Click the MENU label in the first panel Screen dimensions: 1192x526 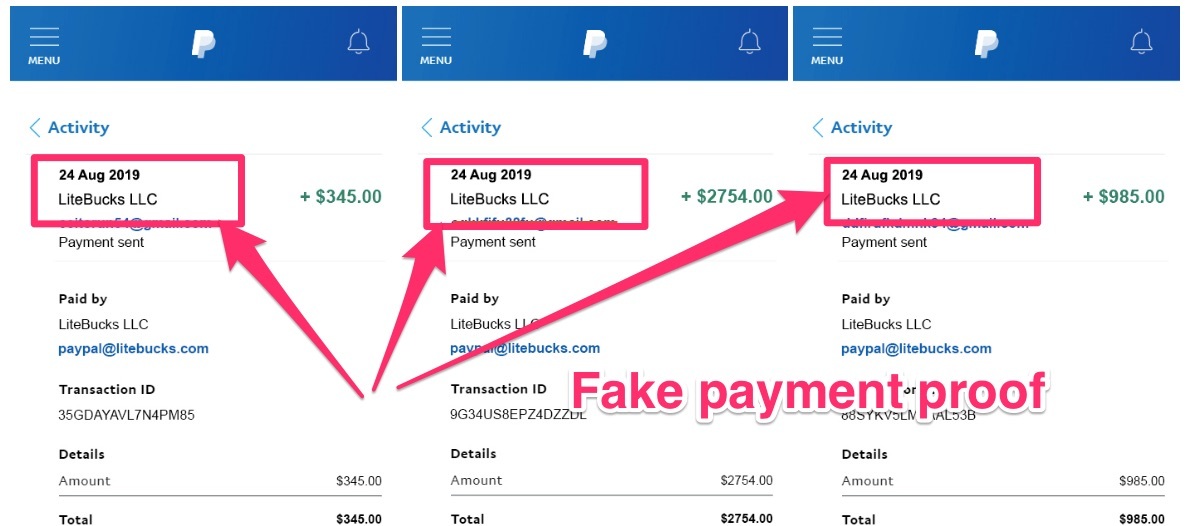[44, 60]
